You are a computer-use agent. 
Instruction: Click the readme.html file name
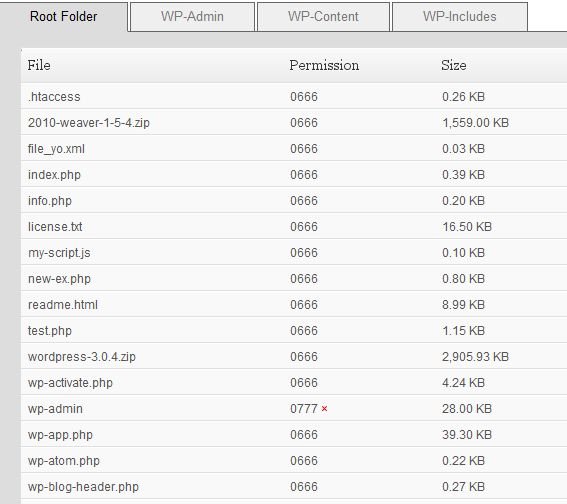click(63, 305)
